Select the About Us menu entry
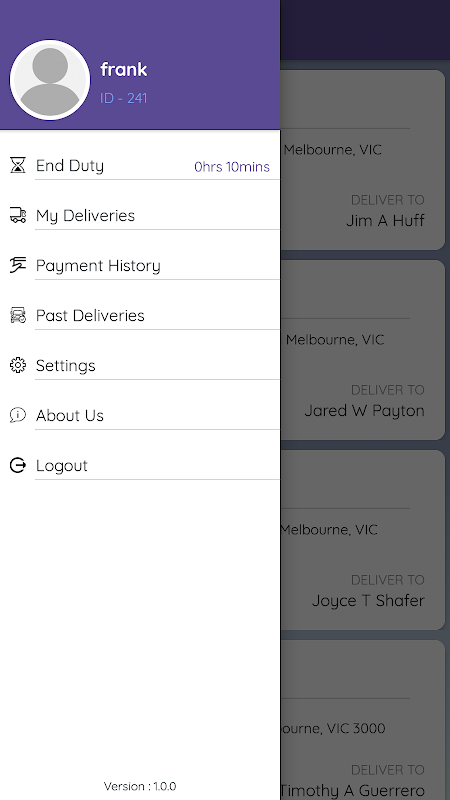The width and height of the screenshot is (450, 800). coord(140,415)
